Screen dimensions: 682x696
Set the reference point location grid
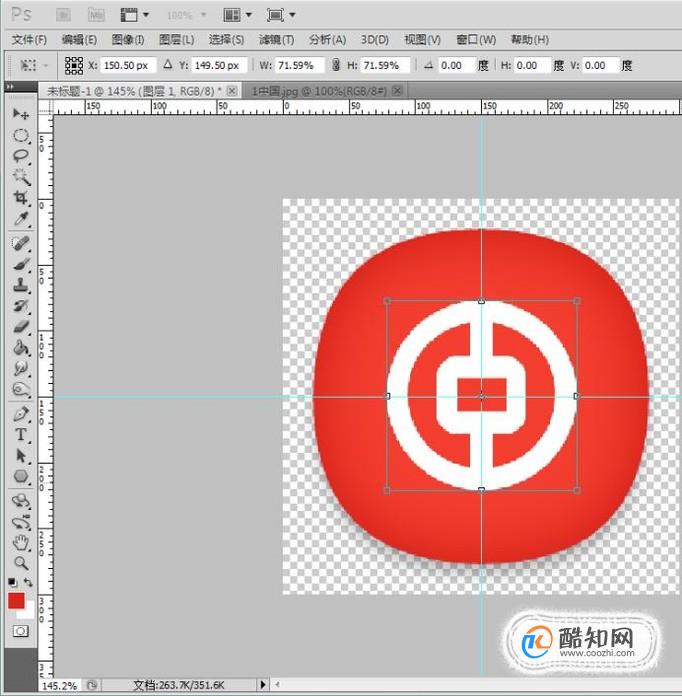click(x=74, y=65)
